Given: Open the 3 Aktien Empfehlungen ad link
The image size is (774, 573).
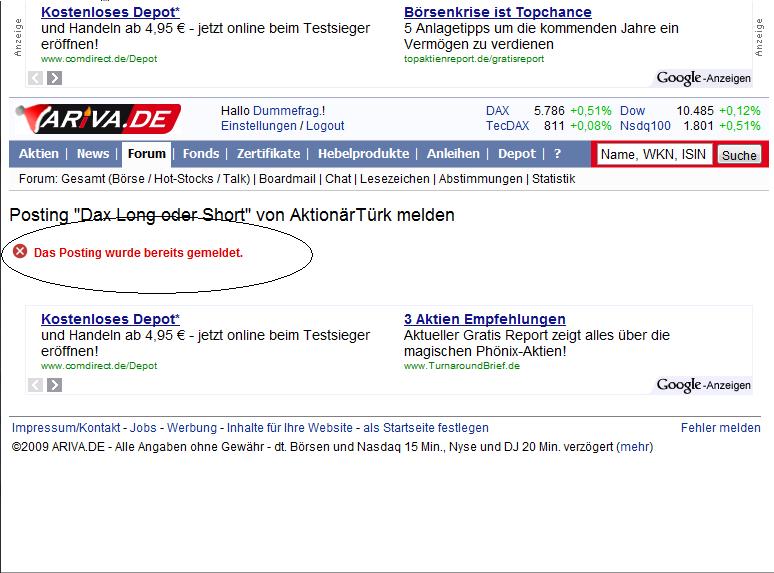Looking at the screenshot, I should [485, 319].
